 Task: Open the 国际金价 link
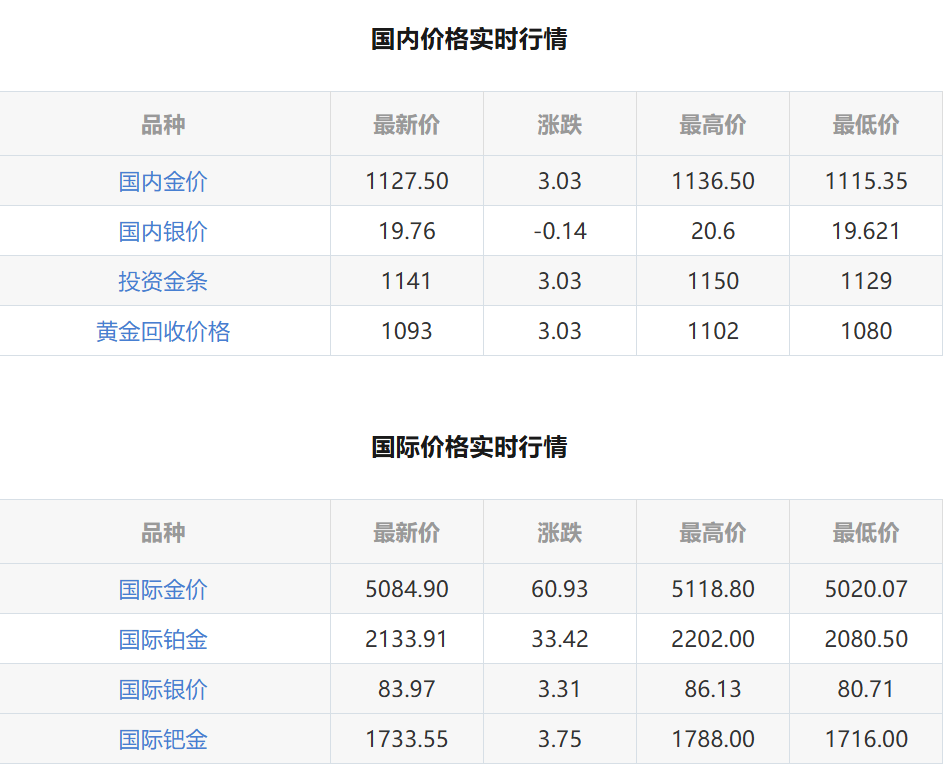163,589
